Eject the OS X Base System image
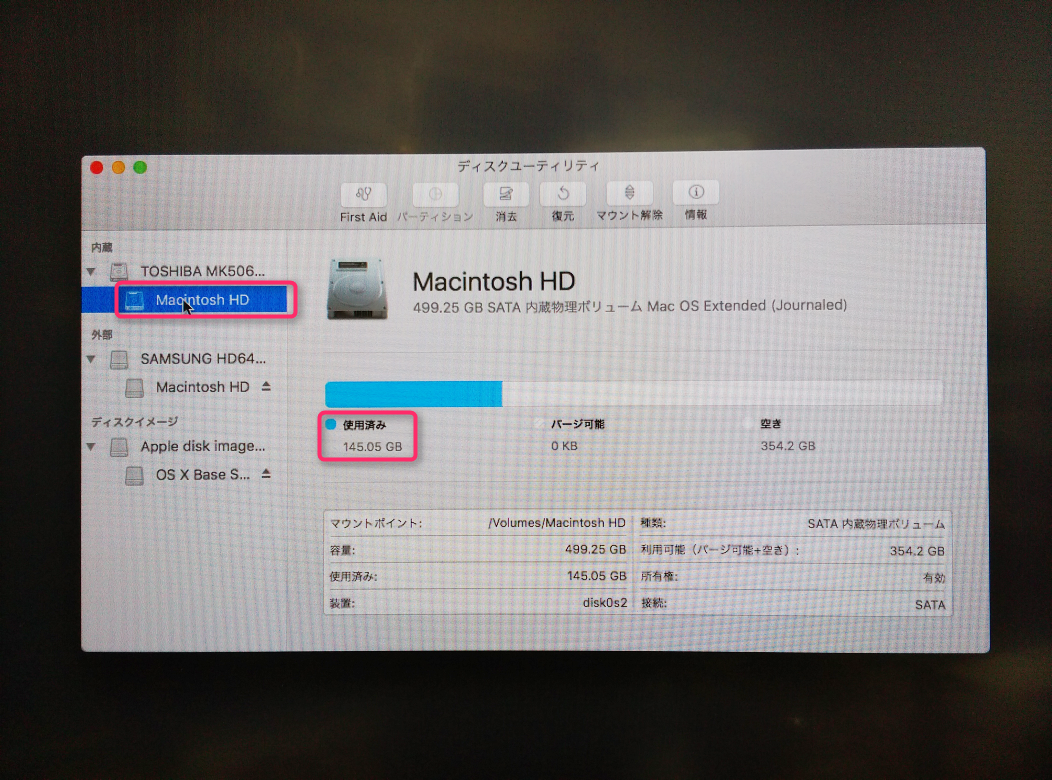This screenshot has width=1052, height=780. (x=266, y=474)
